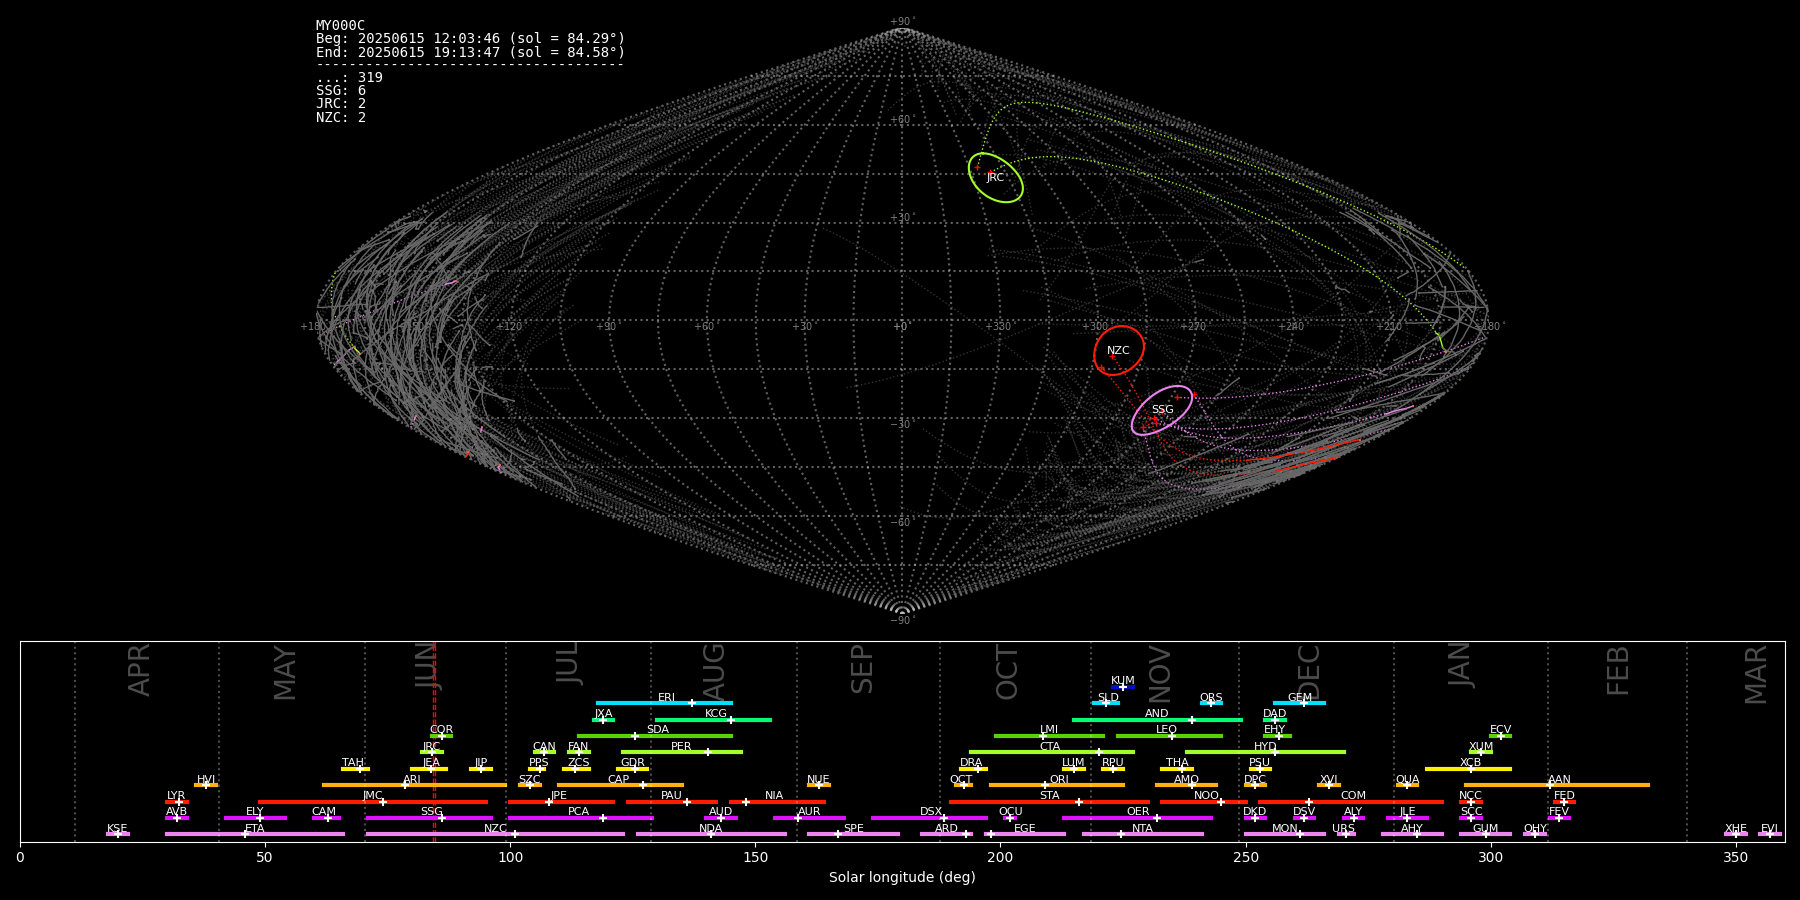Screen dimensions: 1800x900
Task: Click the cyan GEM shower bar
Action: point(1299,703)
